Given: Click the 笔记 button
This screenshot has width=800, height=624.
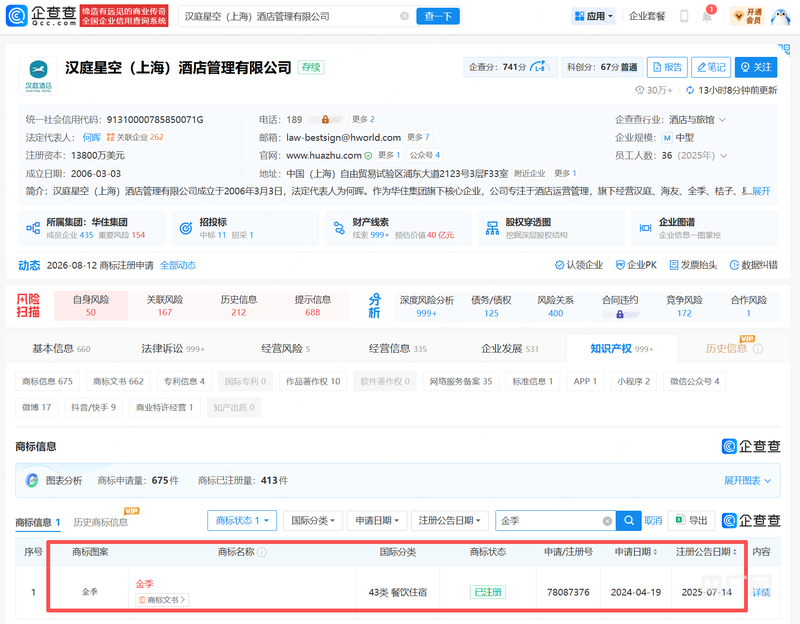Looking at the screenshot, I should point(711,67).
